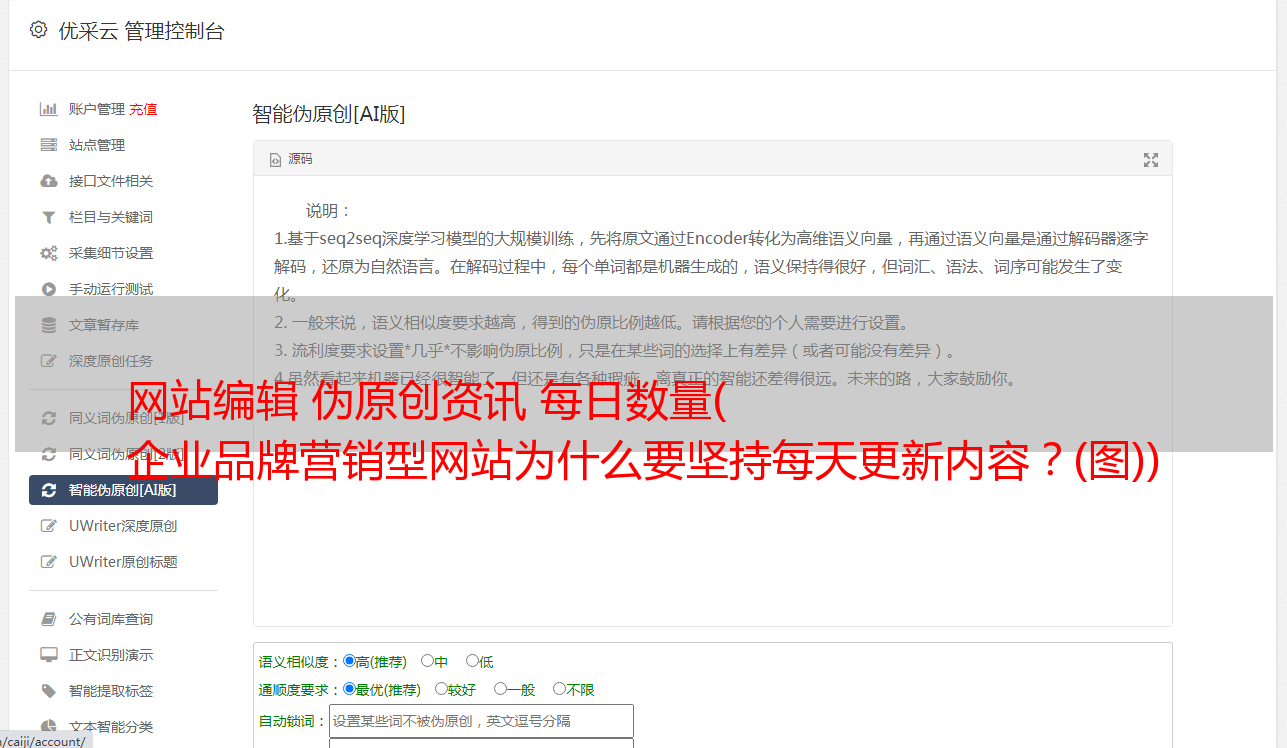Choose 较好 for 通顺度要求
1287x748 pixels.
tap(441, 689)
